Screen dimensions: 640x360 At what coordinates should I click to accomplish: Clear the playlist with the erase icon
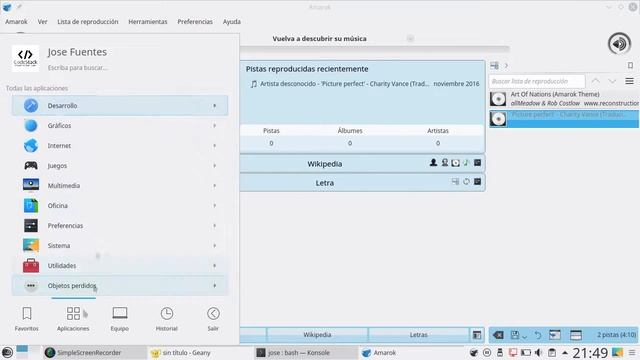498,335
